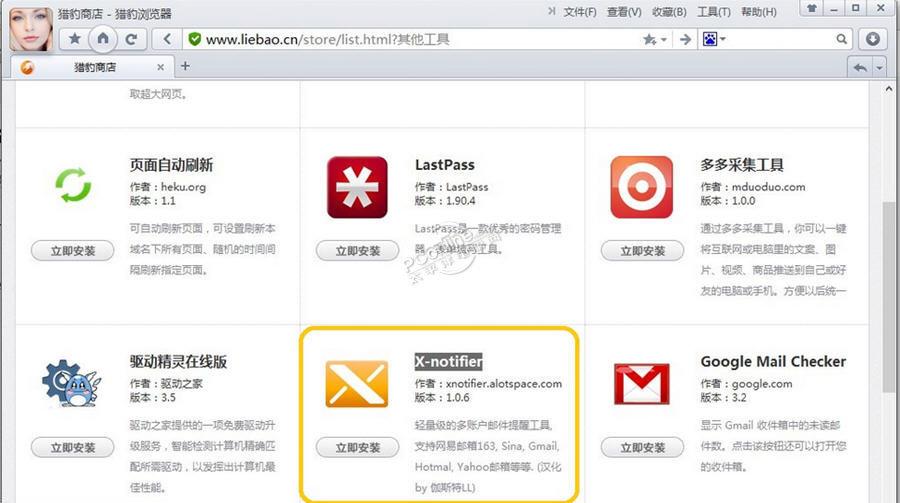Click the highlighted X-notifier title
The width and height of the screenshot is (900, 503).
448,362
